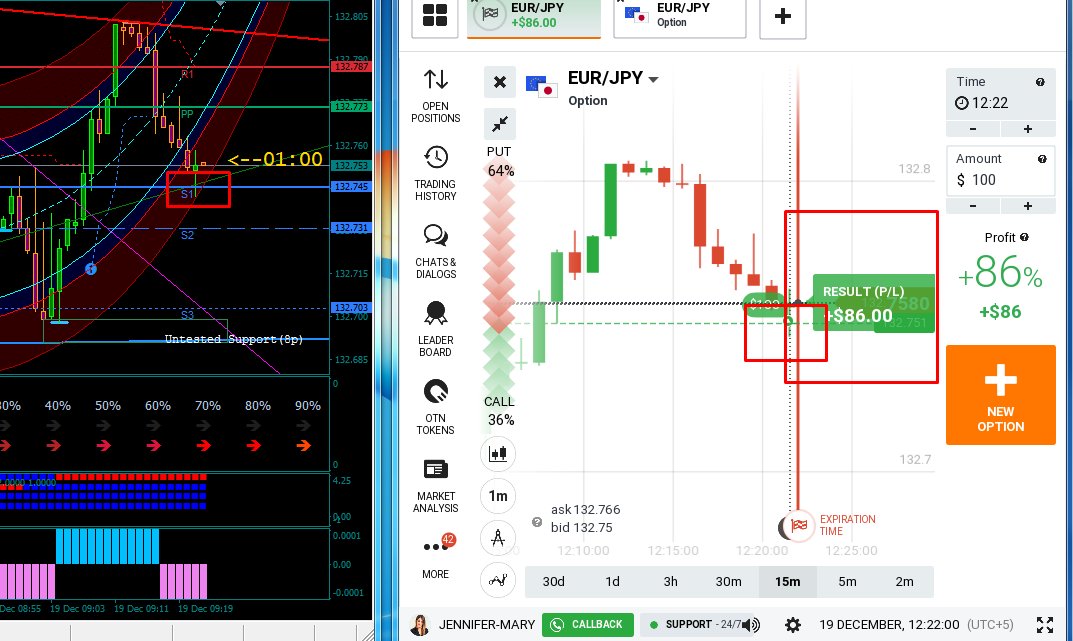This screenshot has height=641, width=1073.
Task: Toggle fullscreen mode with expand icon
Action: point(1046,624)
